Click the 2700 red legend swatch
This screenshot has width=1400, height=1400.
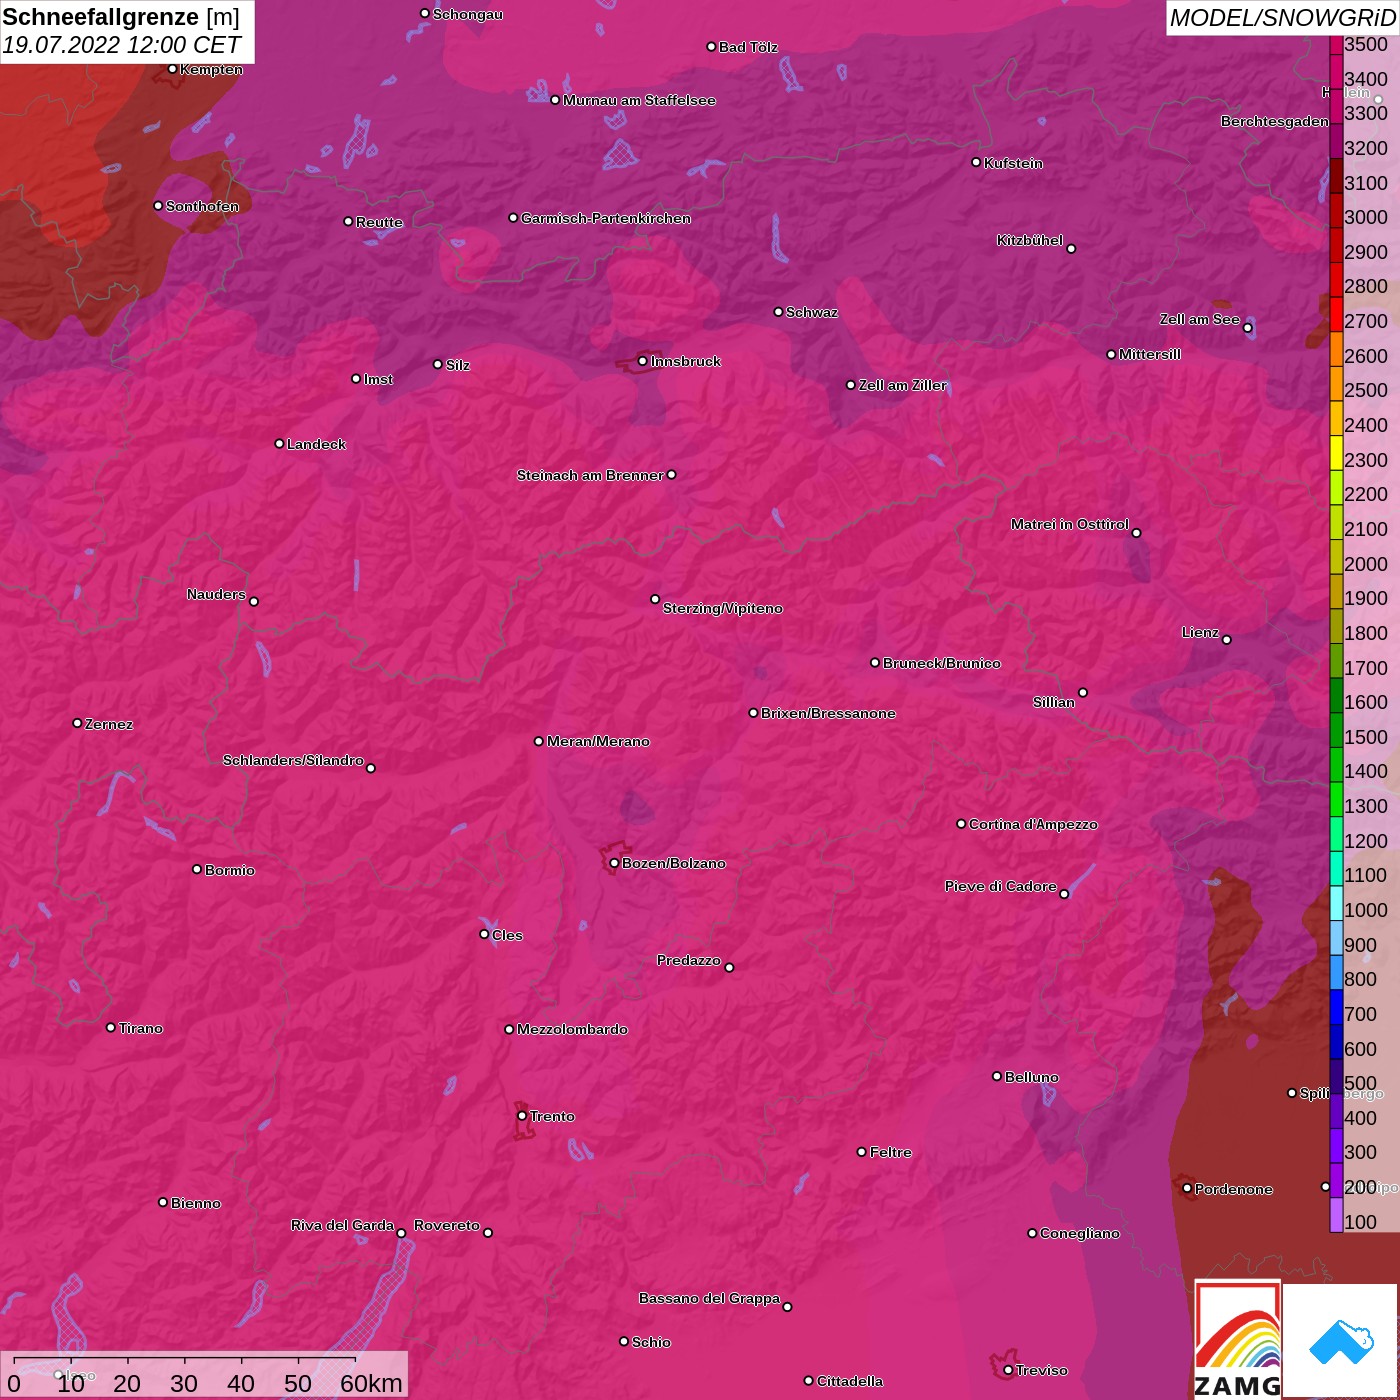(1336, 314)
